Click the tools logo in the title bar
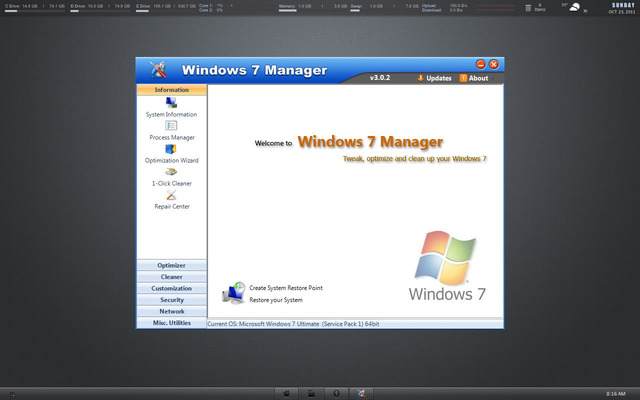This screenshot has height=400, width=640. point(158,70)
